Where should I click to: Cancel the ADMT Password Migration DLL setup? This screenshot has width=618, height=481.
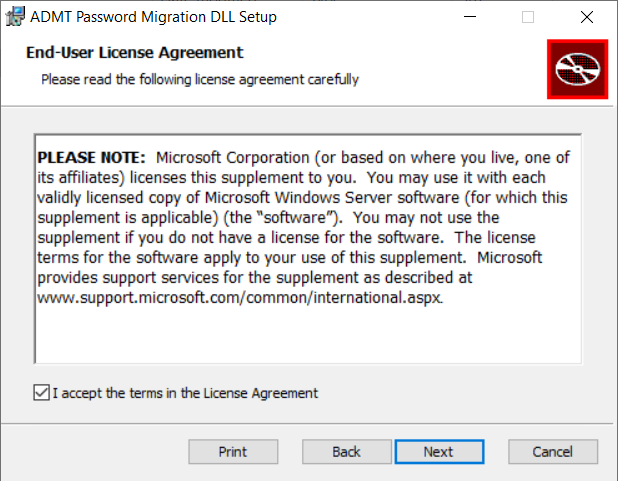pyautogui.click(x=553, y=451)
